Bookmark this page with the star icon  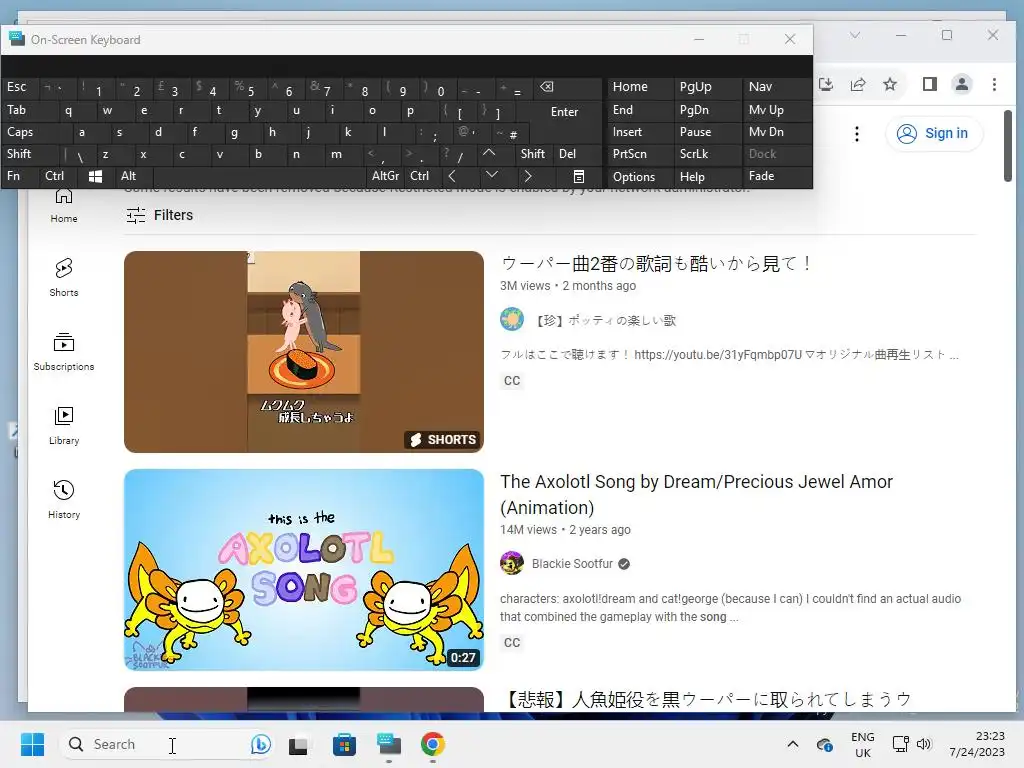click(x=889, y=84)
